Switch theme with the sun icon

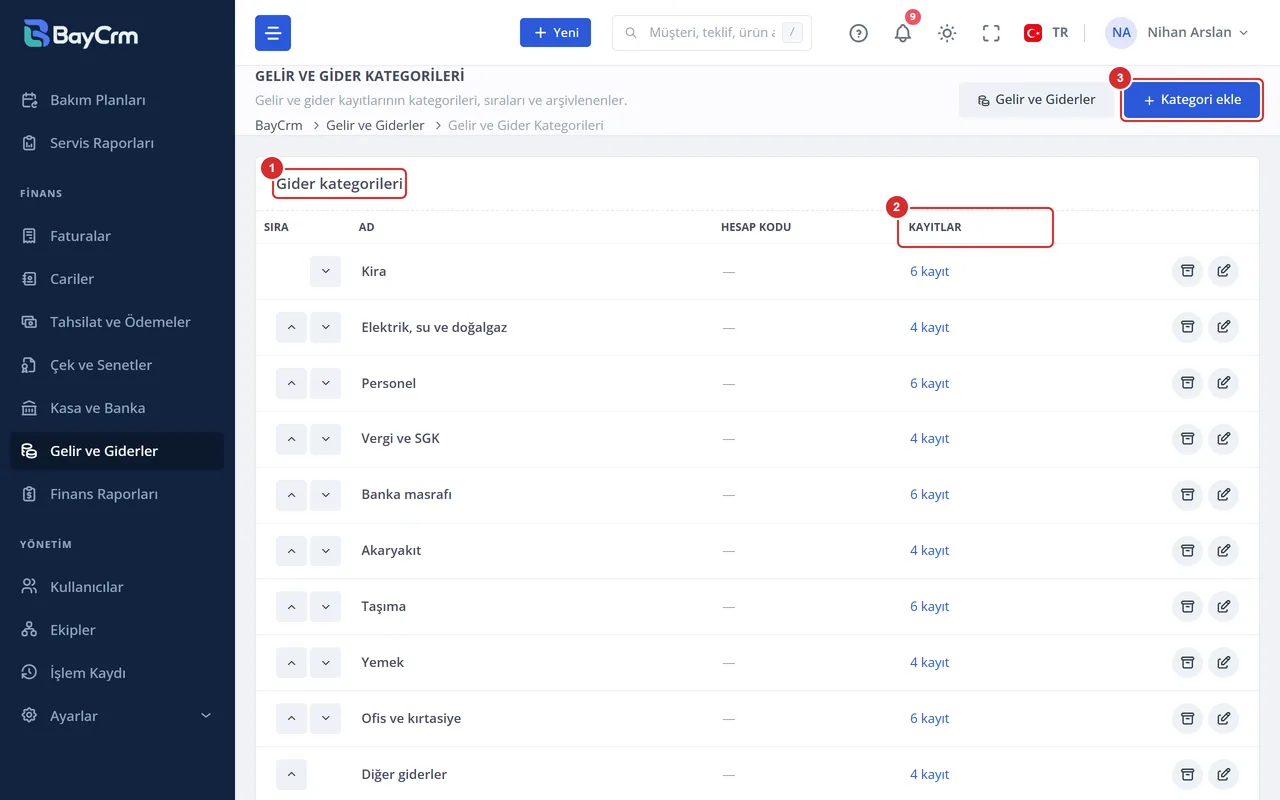[947, 33]
